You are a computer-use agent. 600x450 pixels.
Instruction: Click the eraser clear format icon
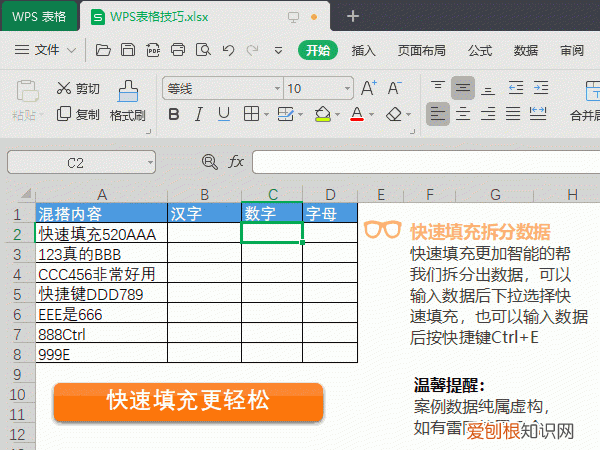click(x=394, y=114)
